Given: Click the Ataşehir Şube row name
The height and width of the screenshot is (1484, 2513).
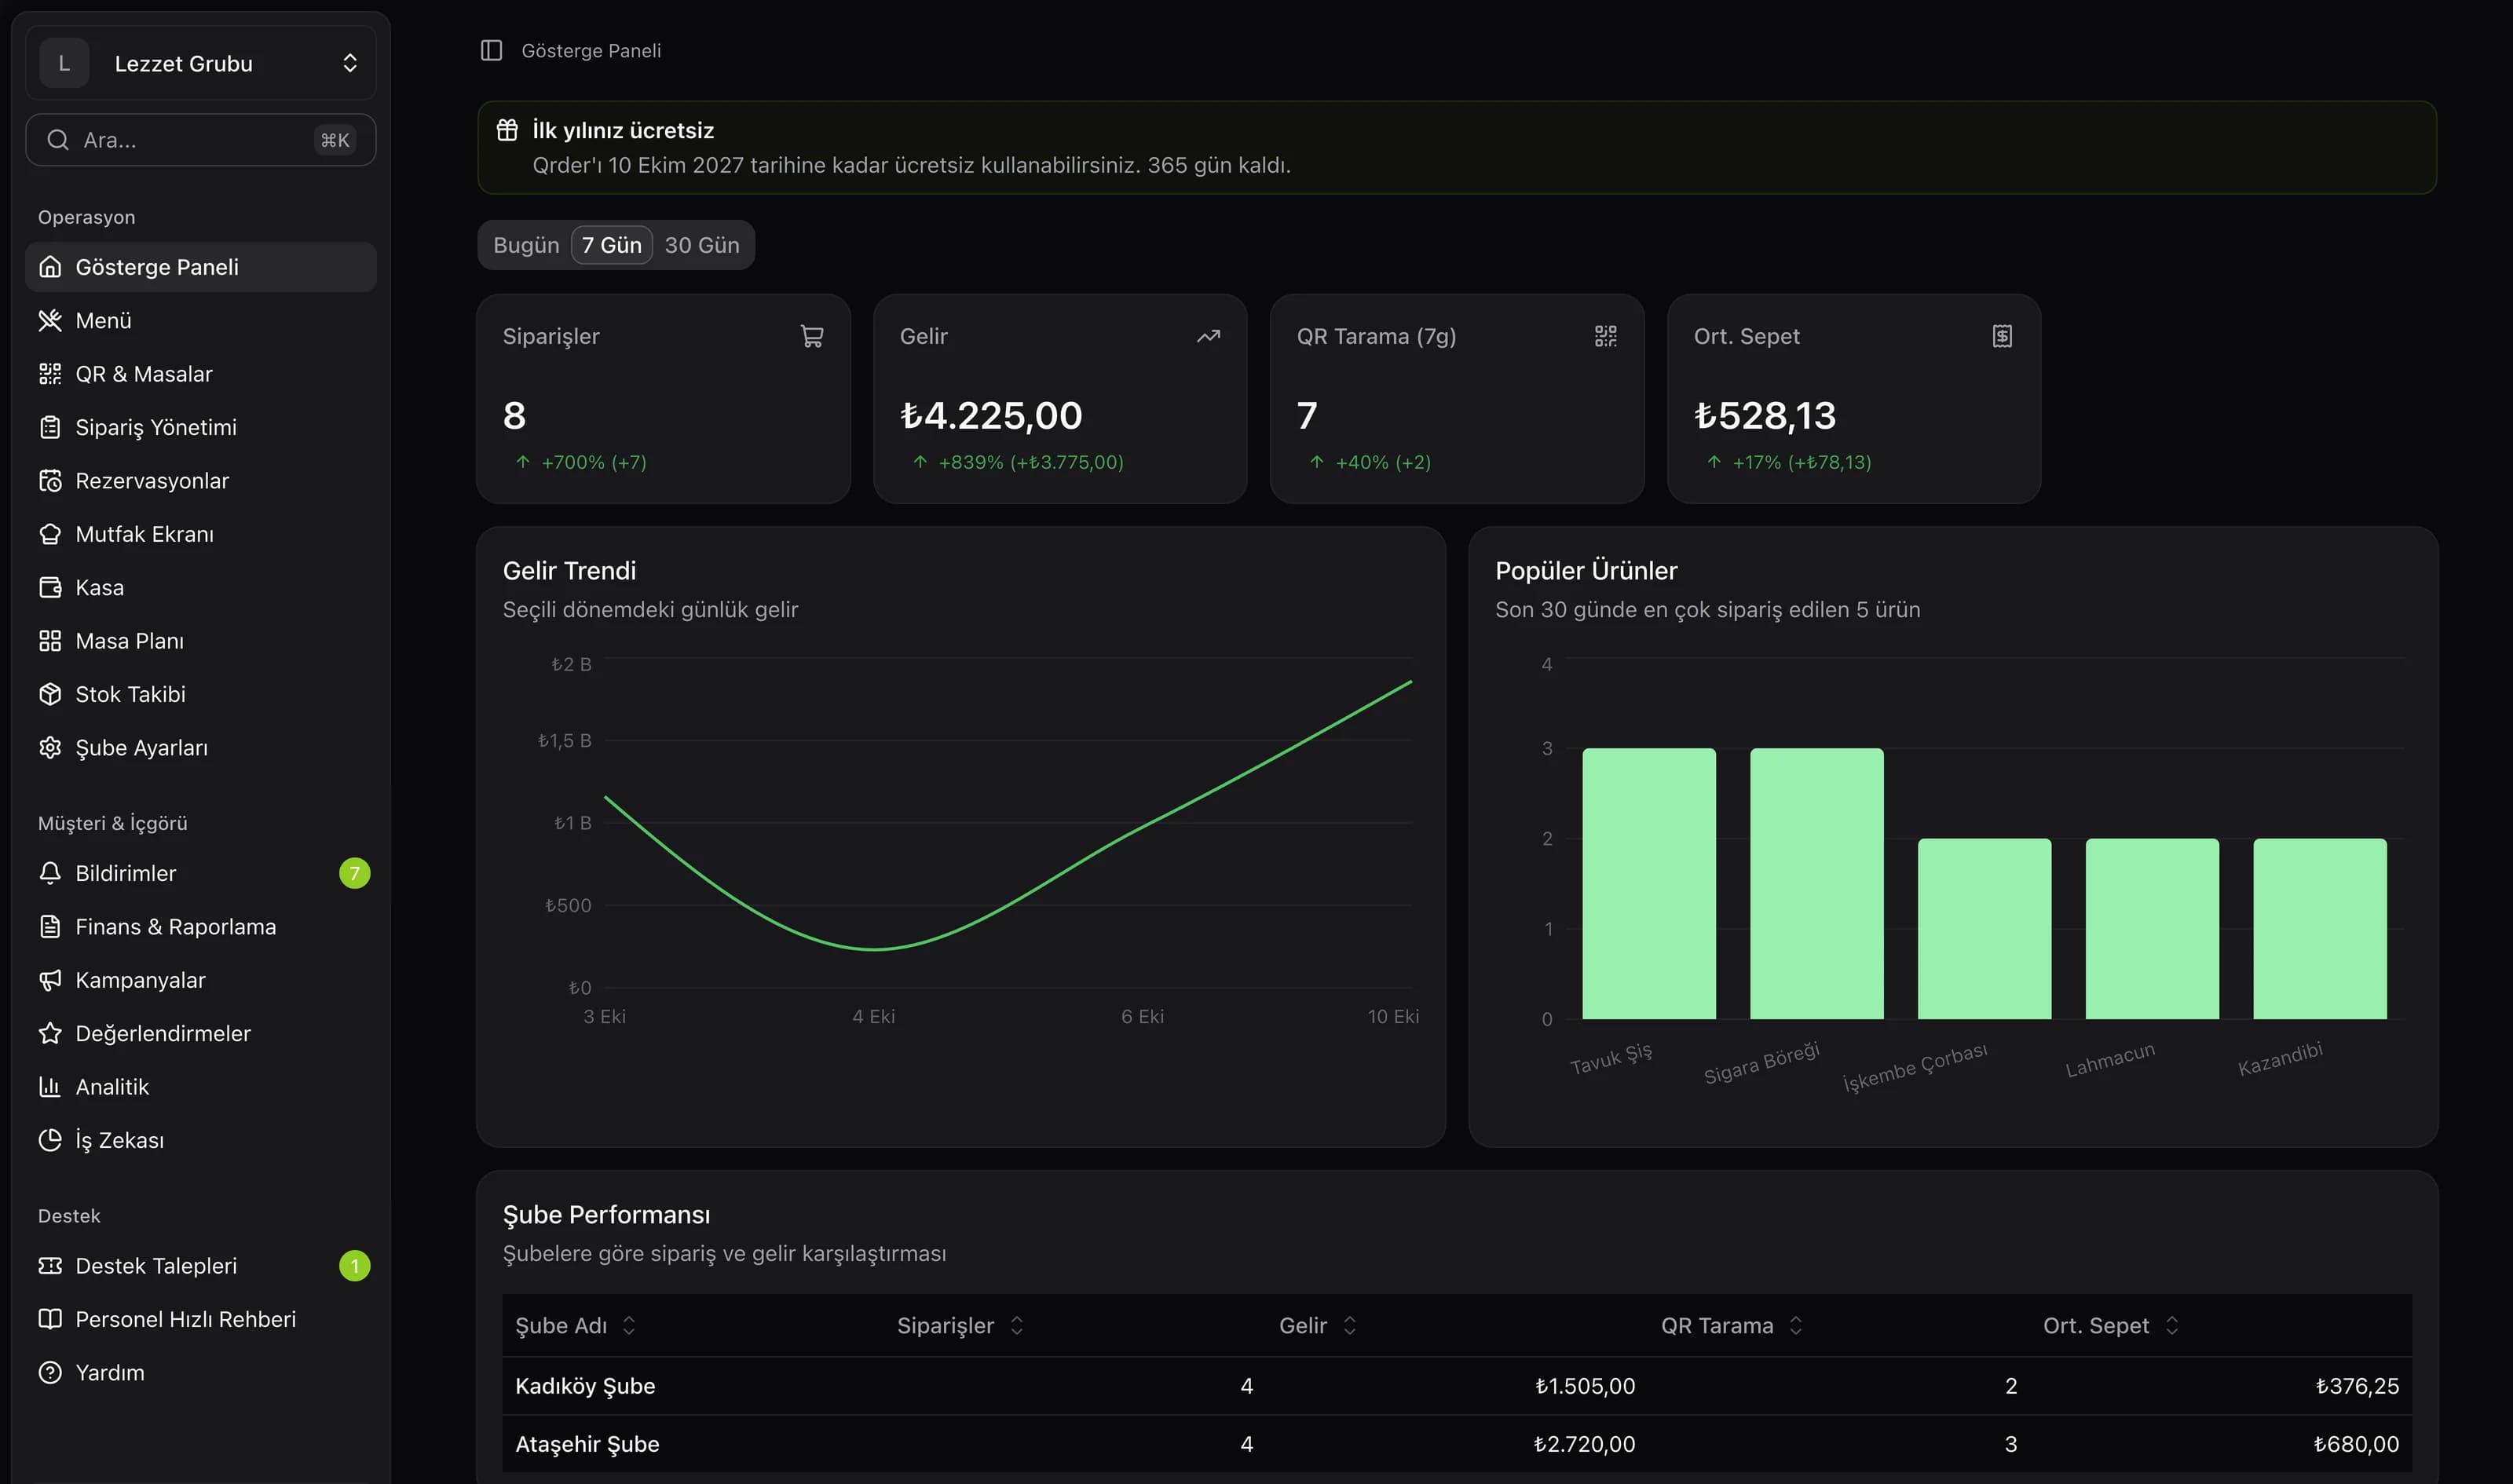Looking at the screenshot, I should [x=587, y=1444].
